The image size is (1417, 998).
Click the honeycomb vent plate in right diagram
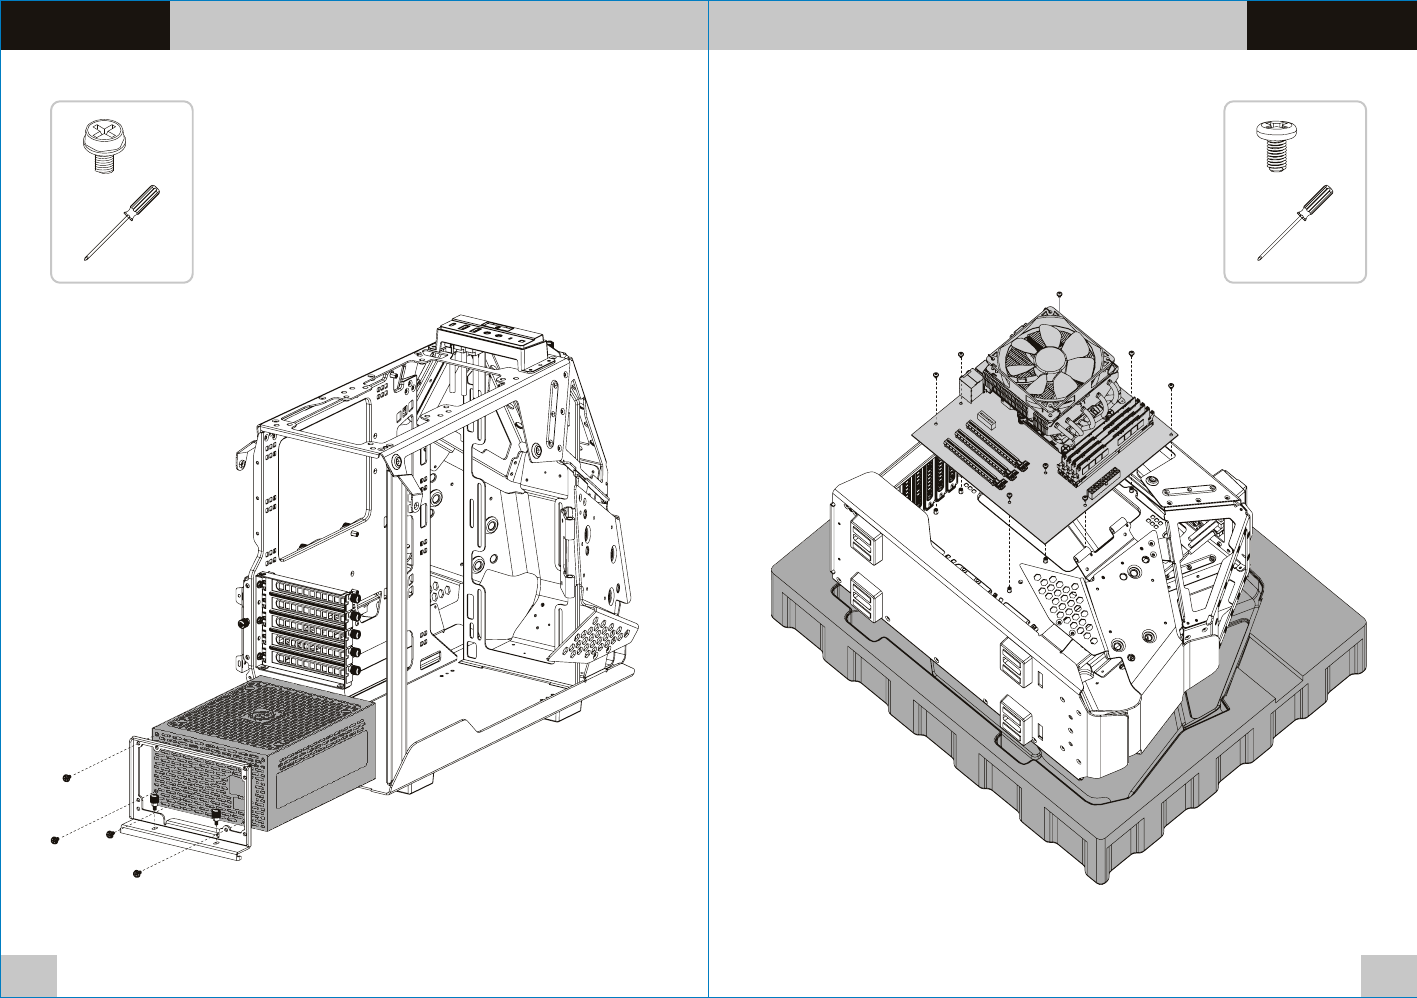(1060, 598)
